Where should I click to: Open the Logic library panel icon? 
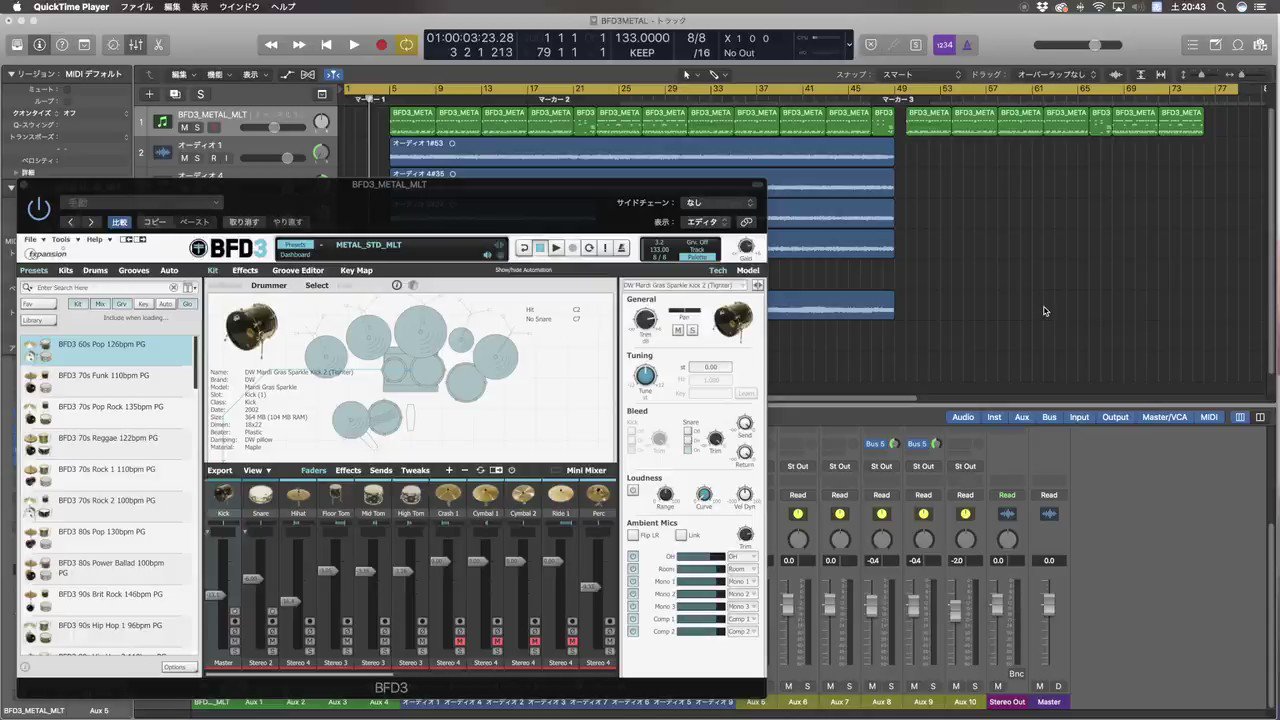(x=17, y=45)
